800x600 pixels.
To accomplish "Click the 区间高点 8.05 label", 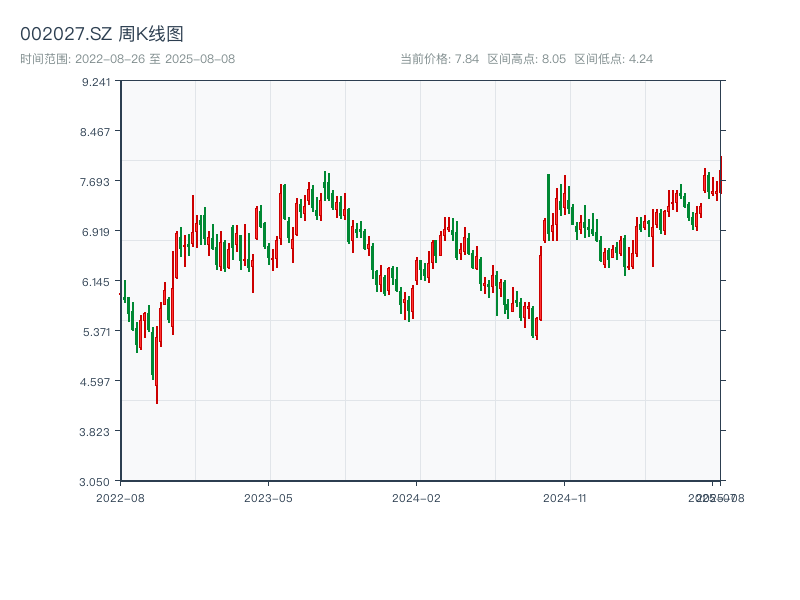I will coord(527,59).
